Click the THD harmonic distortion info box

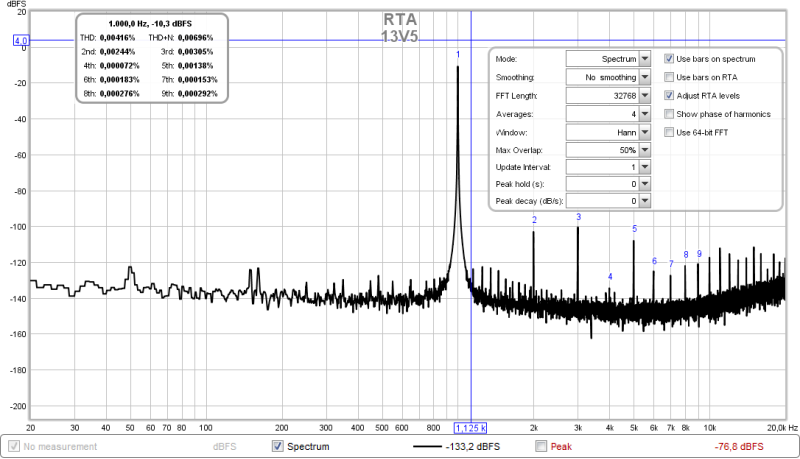click(x=151, y=58)
